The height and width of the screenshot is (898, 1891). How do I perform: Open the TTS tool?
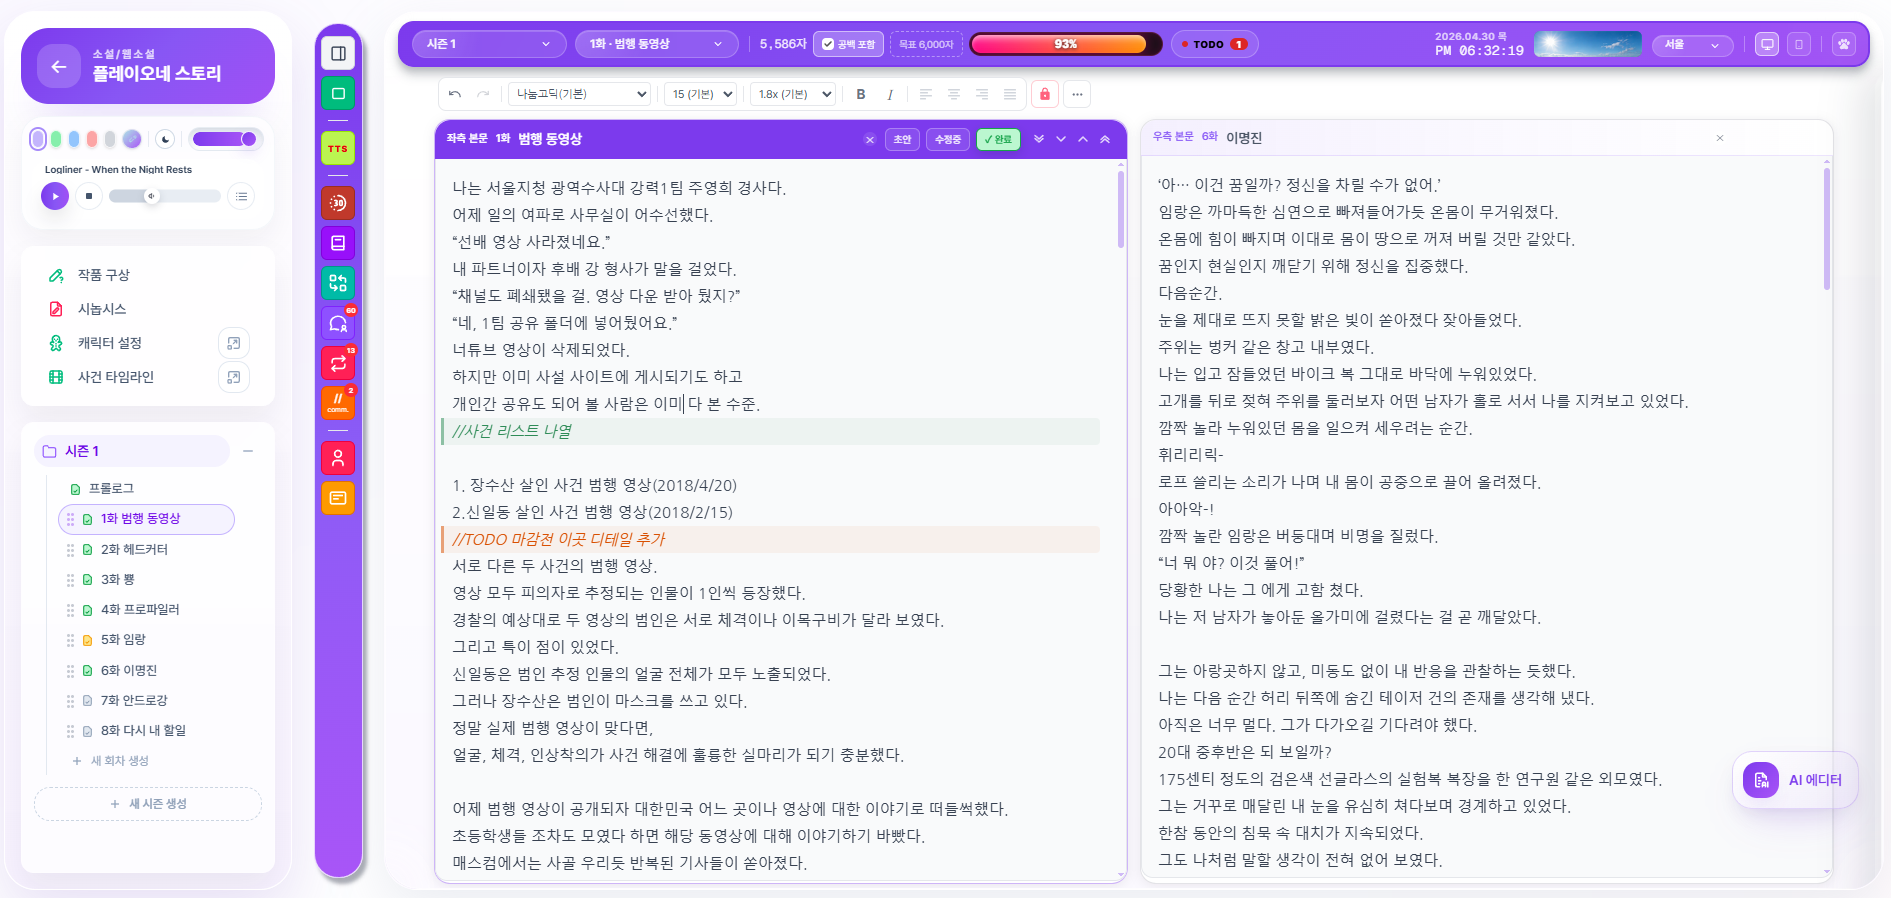coord(338,148)
